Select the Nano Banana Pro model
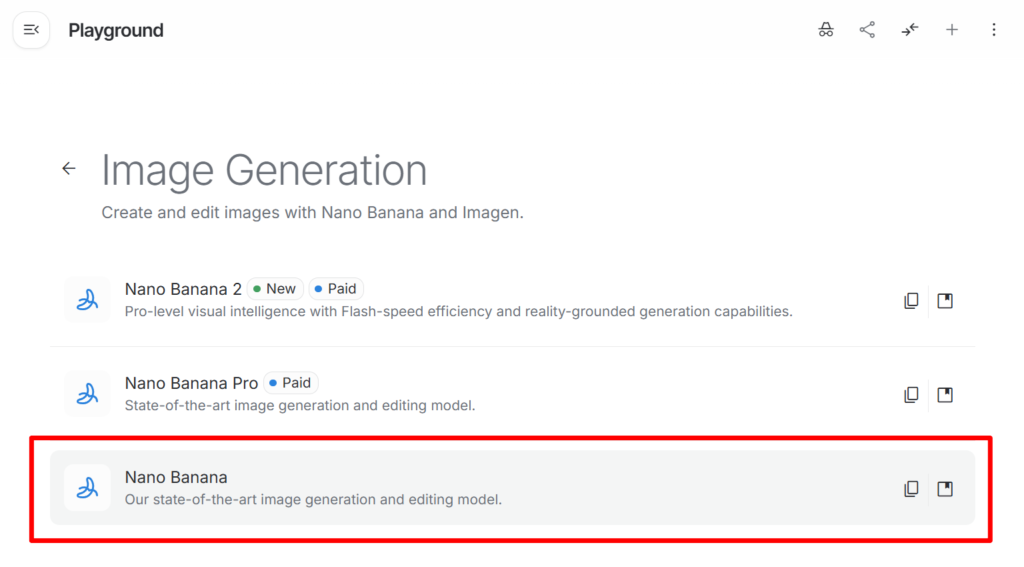 click(x=191, y=383)
